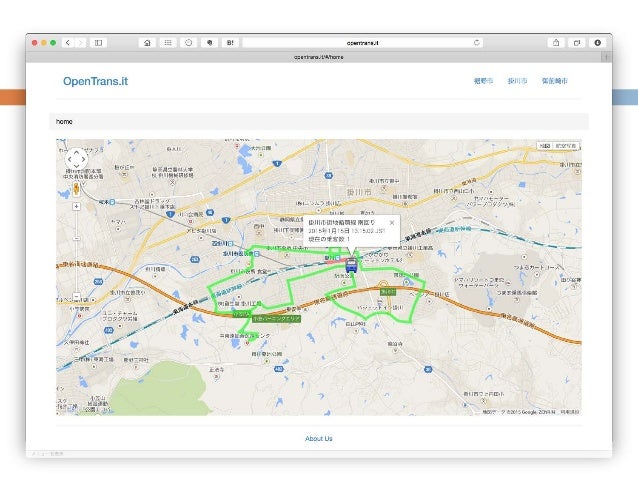Click the terms of use link on map
638x479 pixels.
coord(570,412)
